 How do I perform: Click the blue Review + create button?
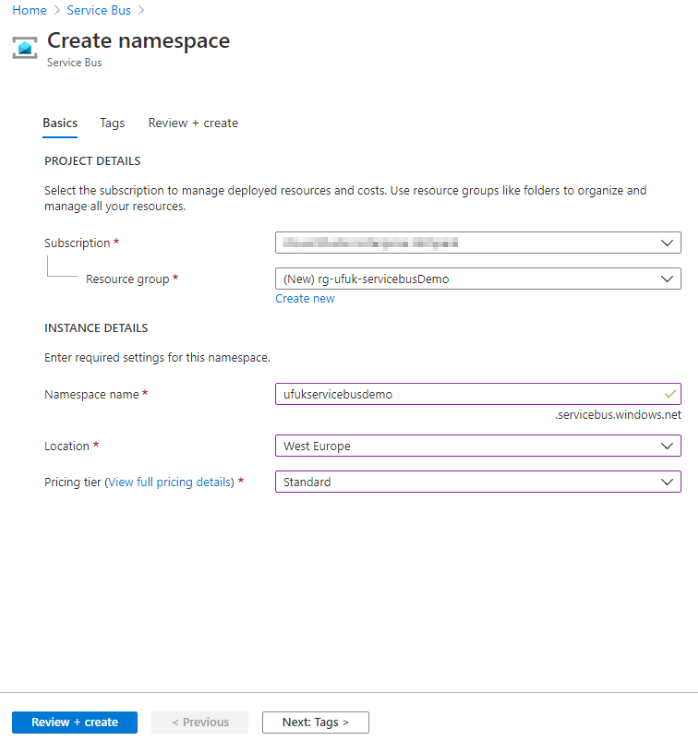tap(75, 722)
